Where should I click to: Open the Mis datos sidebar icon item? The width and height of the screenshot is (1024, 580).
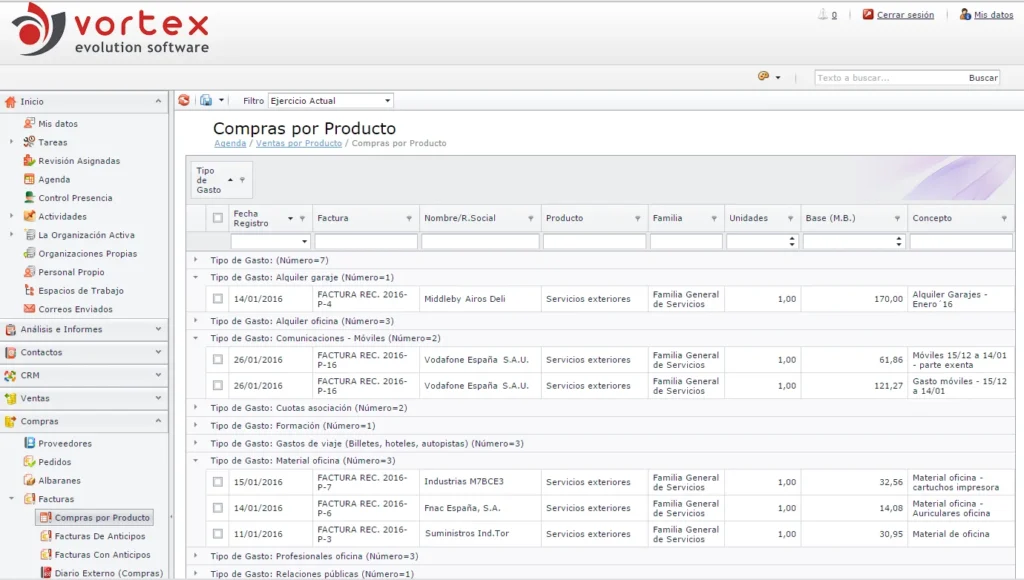[29, 123]
